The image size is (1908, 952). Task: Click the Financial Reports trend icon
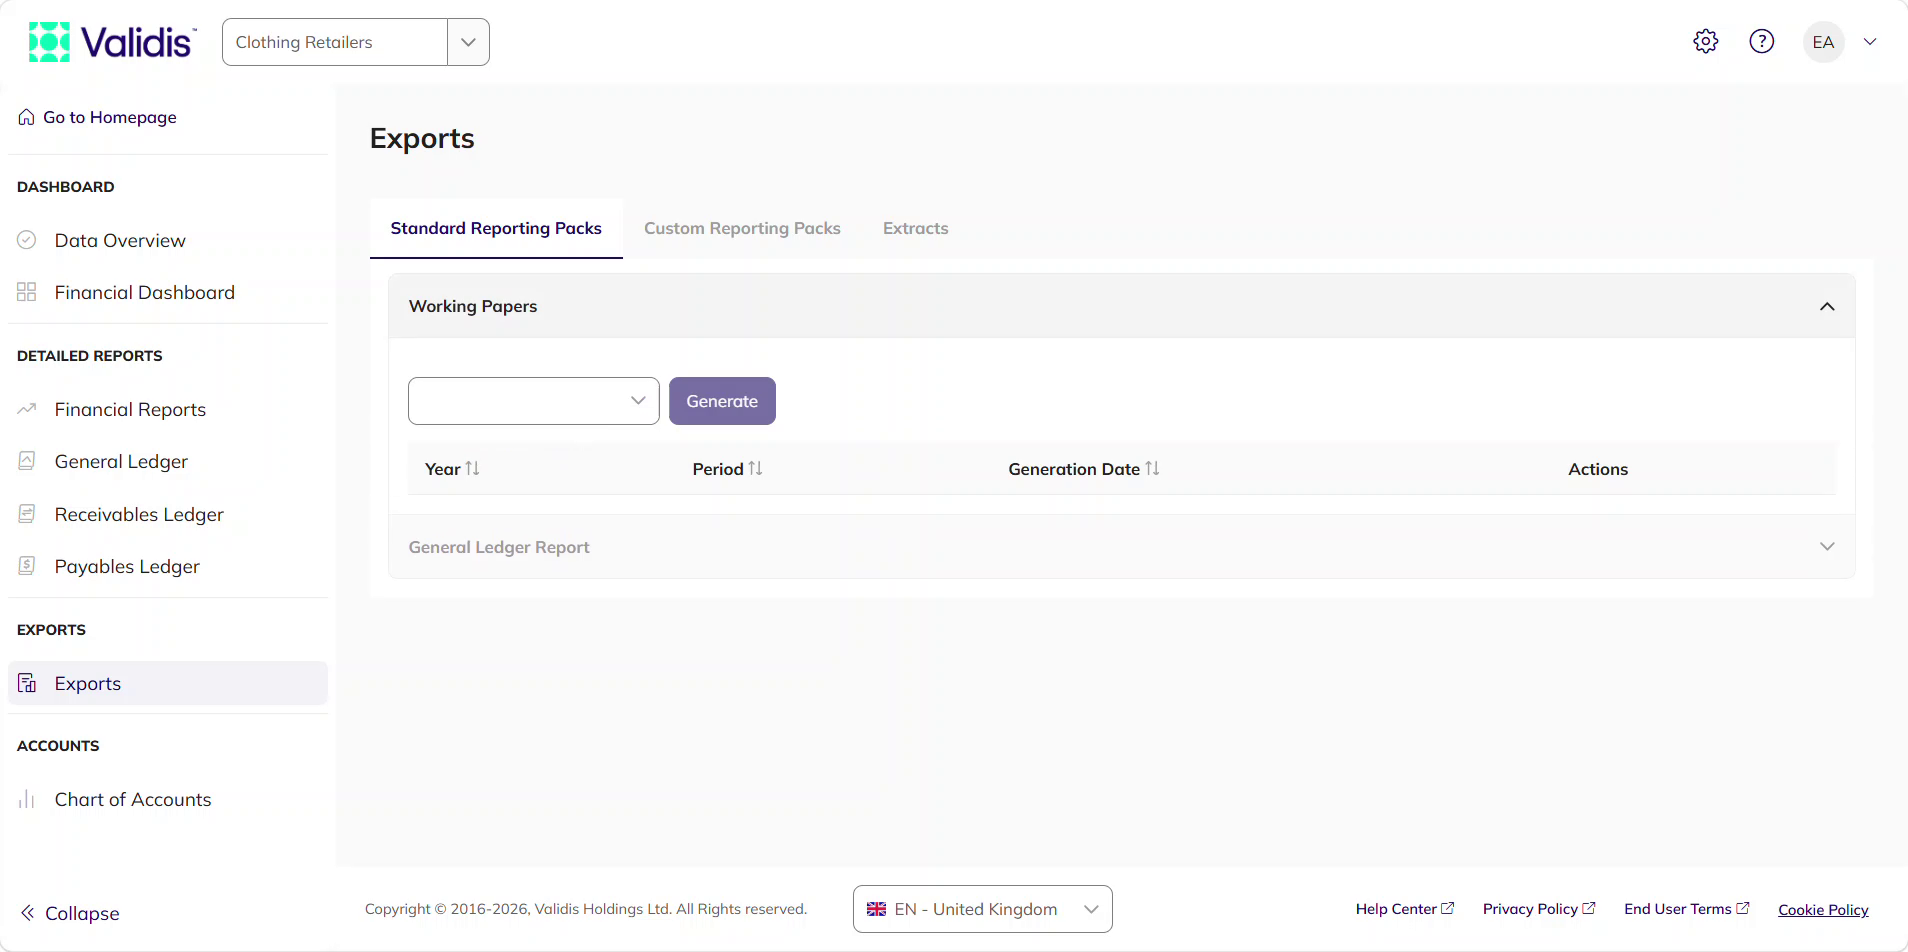pos(27,409)
